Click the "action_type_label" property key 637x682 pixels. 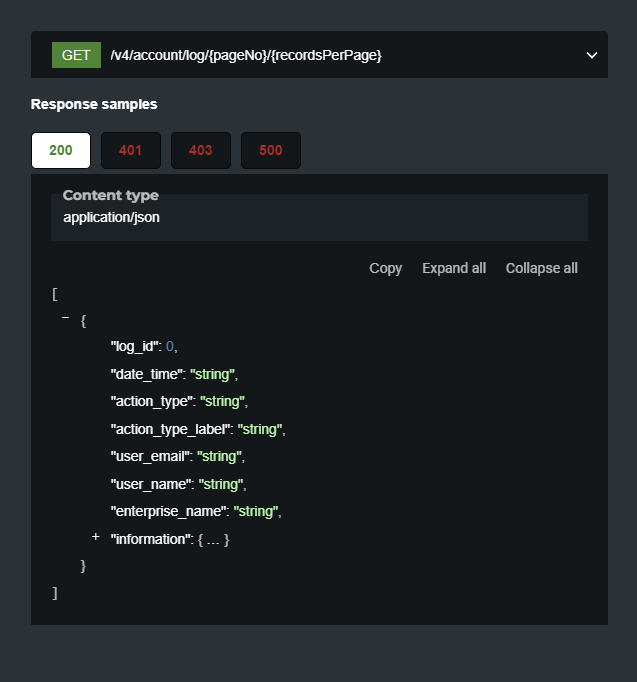click(171, 429)
